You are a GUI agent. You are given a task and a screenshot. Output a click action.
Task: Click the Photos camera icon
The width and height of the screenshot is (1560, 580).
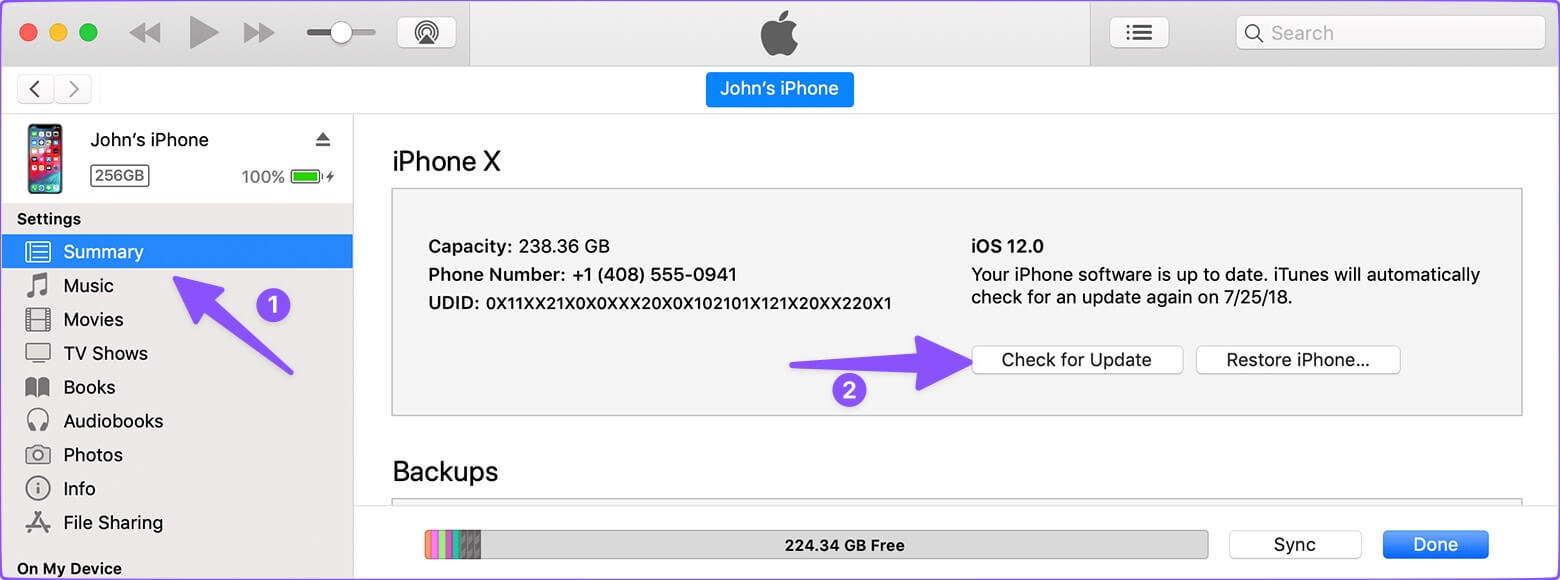click(x=38, y=455)
